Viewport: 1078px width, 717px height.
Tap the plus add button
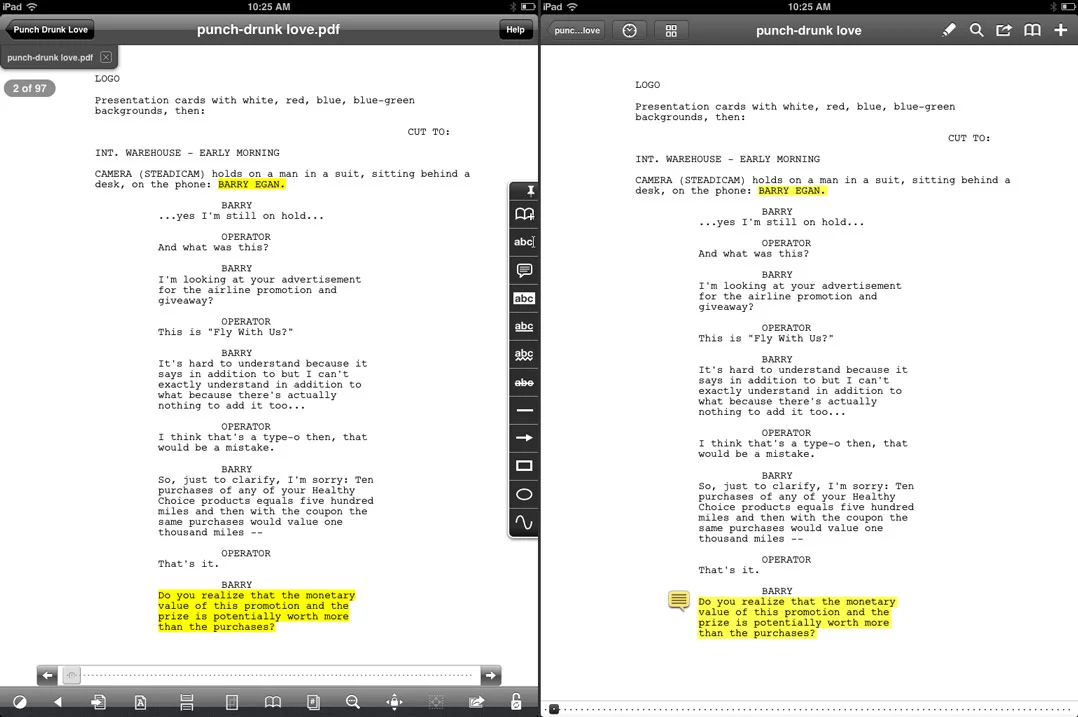point(1061,30)
